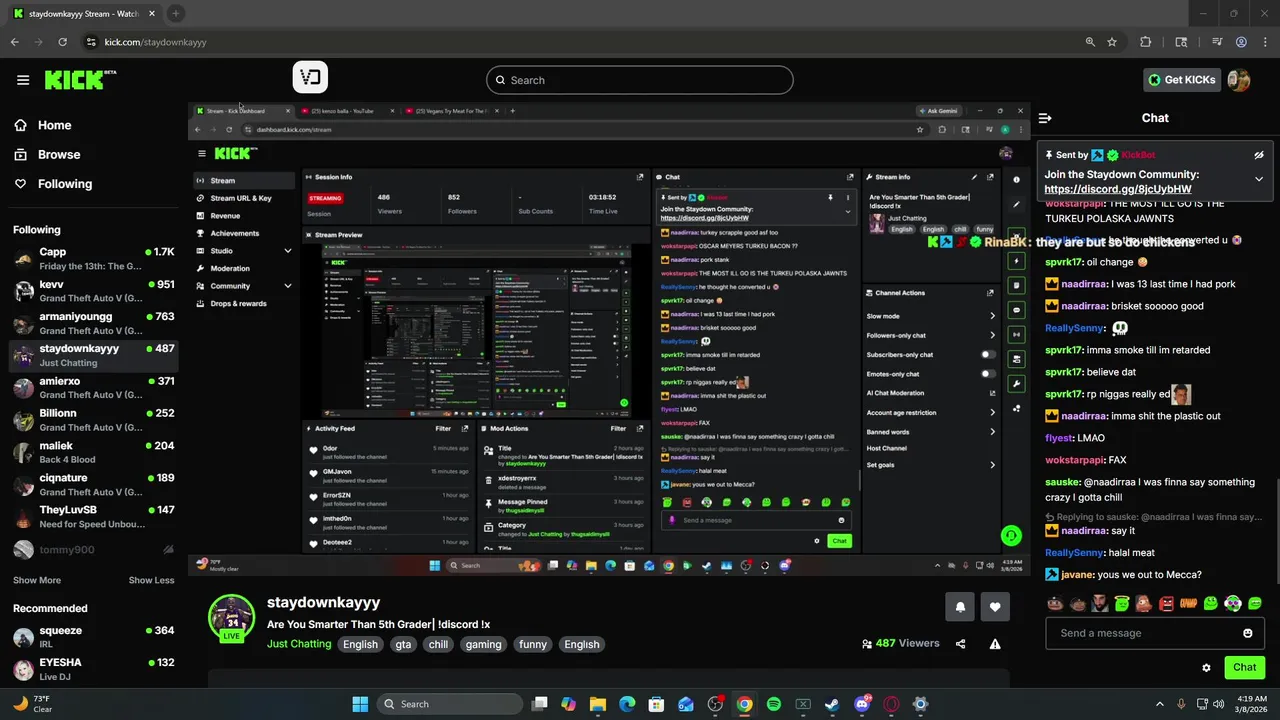Open the Browse page in sidebar
Image resolution: width=1280 pixels, height=720 pixels.
coord(59,154)
